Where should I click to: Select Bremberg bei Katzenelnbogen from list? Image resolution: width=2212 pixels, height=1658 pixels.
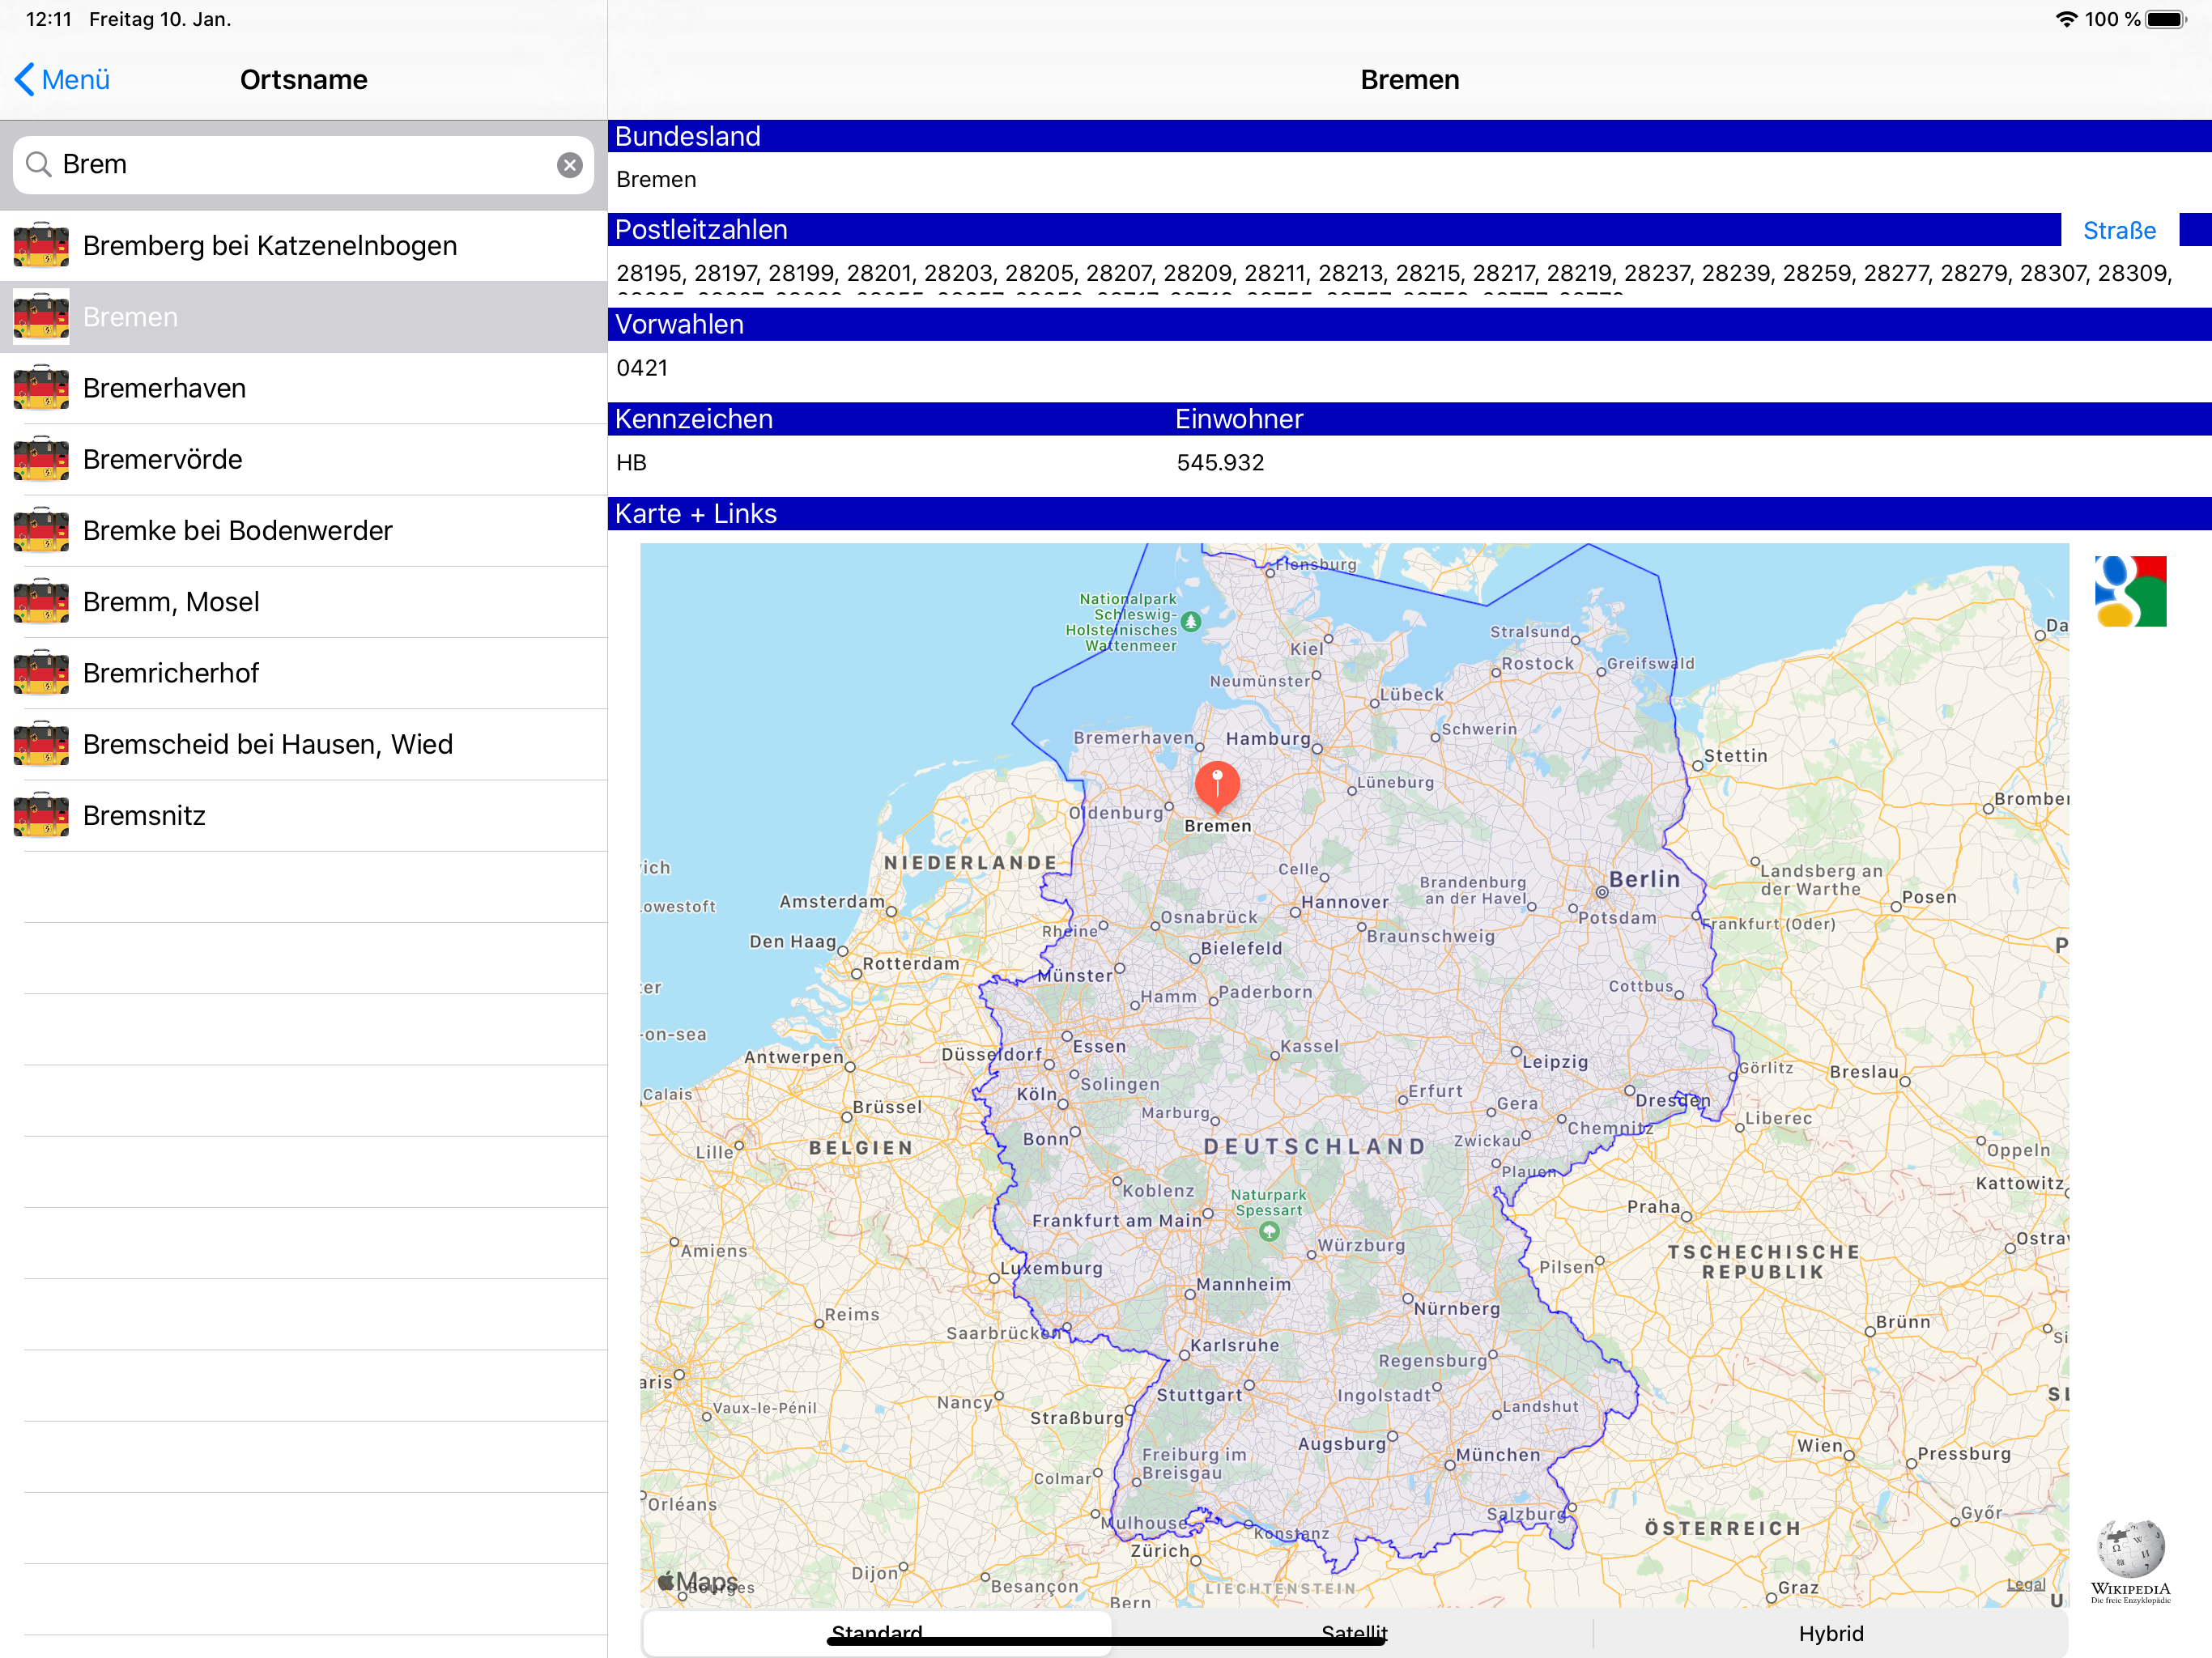304,246
